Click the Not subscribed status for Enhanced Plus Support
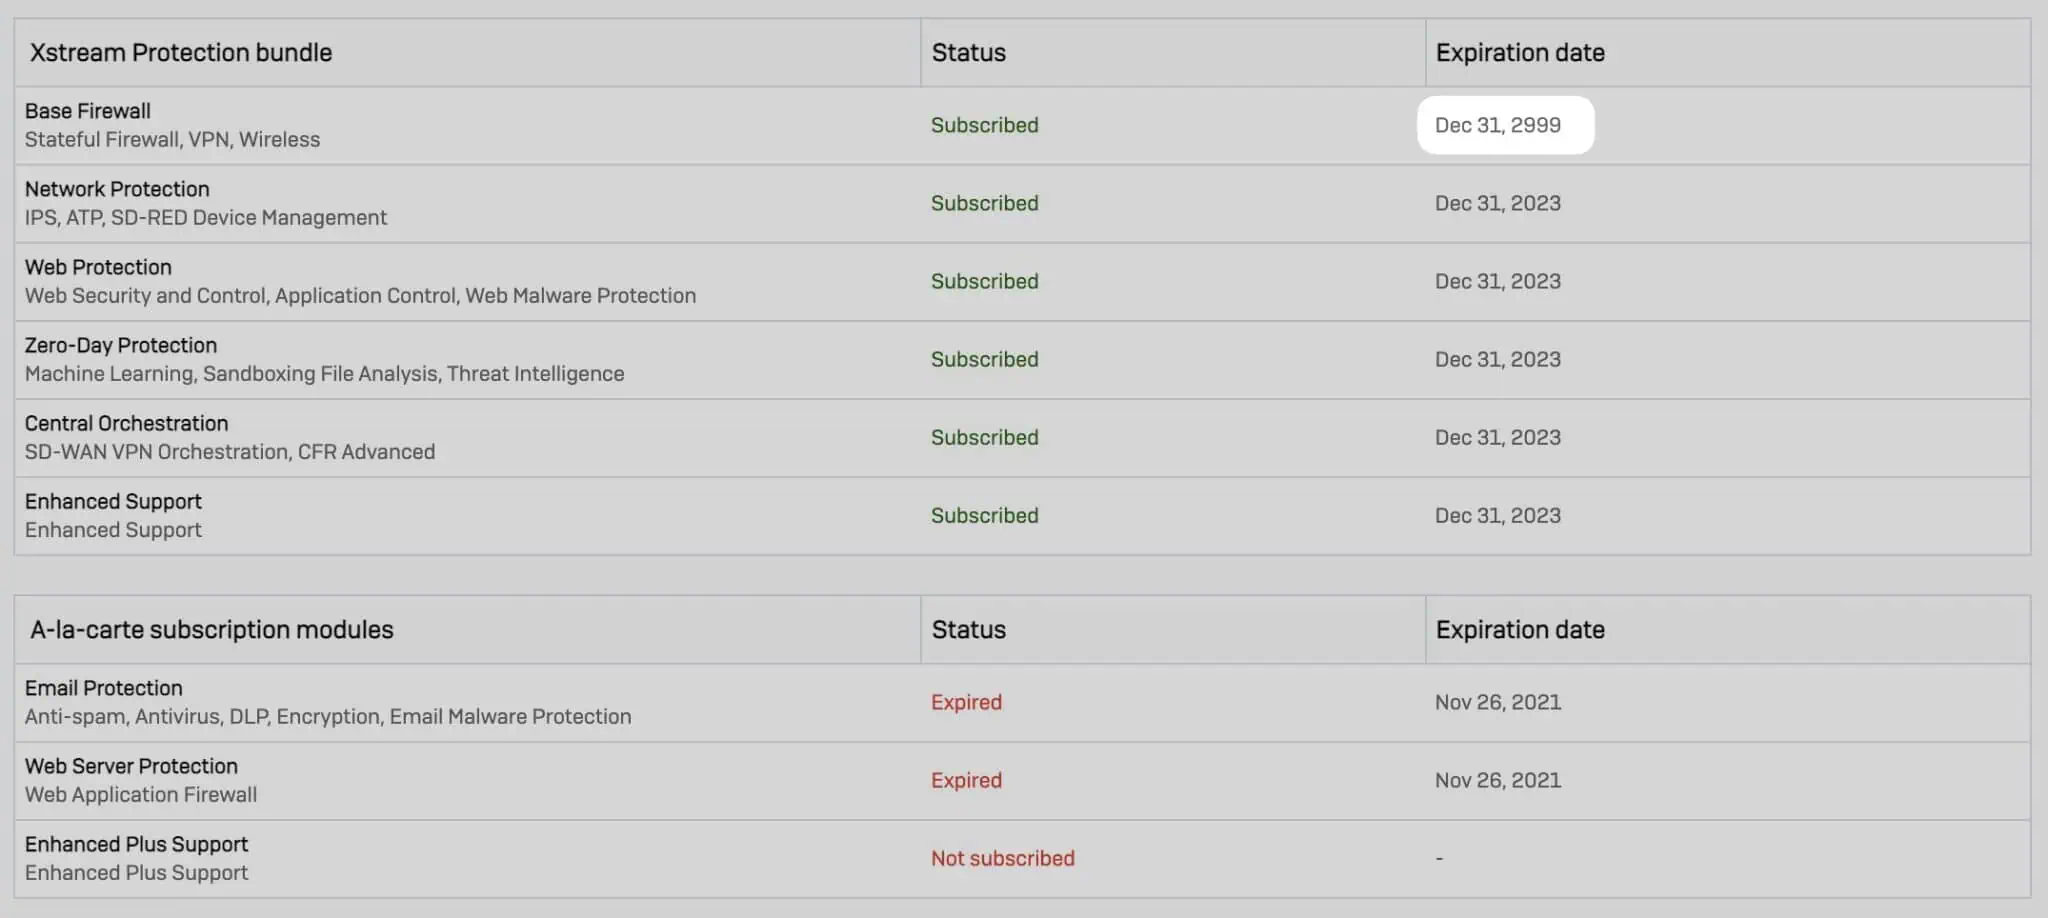Screen dimensions: 2048x918 click(1001, 857)
